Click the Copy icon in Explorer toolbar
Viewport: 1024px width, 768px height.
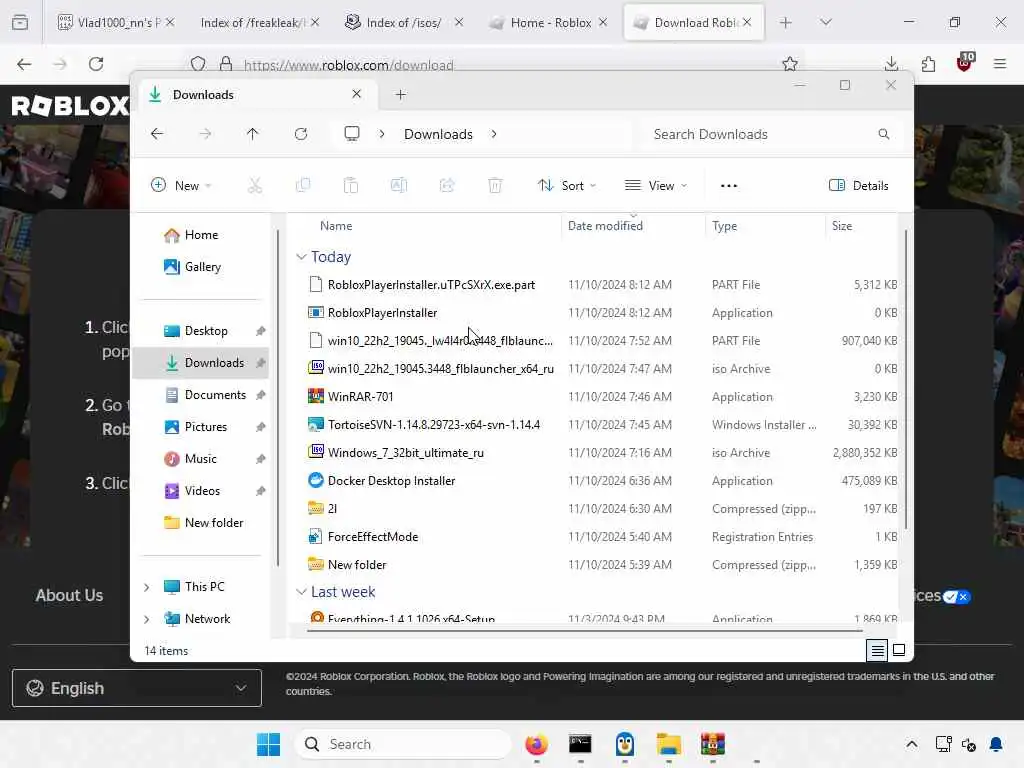click(x=303, y=185)
